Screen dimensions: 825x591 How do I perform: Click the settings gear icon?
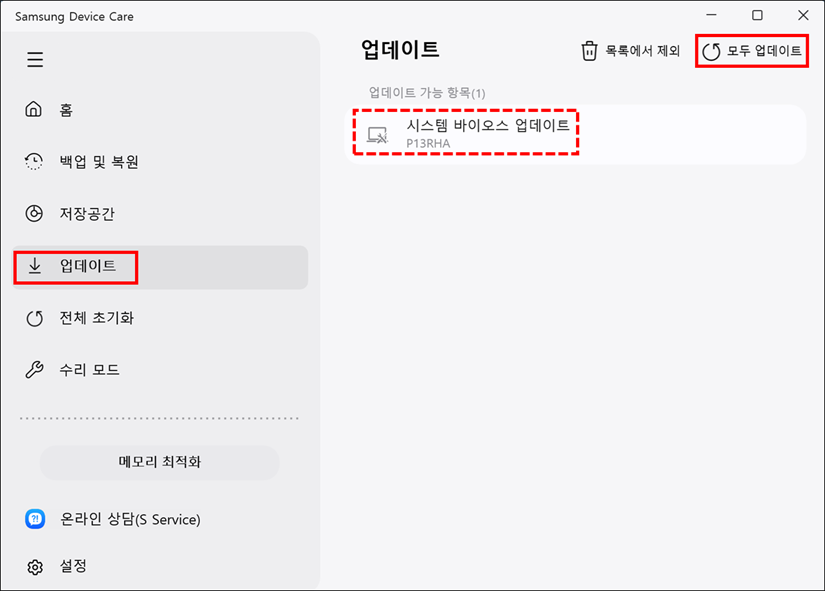[35, 567]
